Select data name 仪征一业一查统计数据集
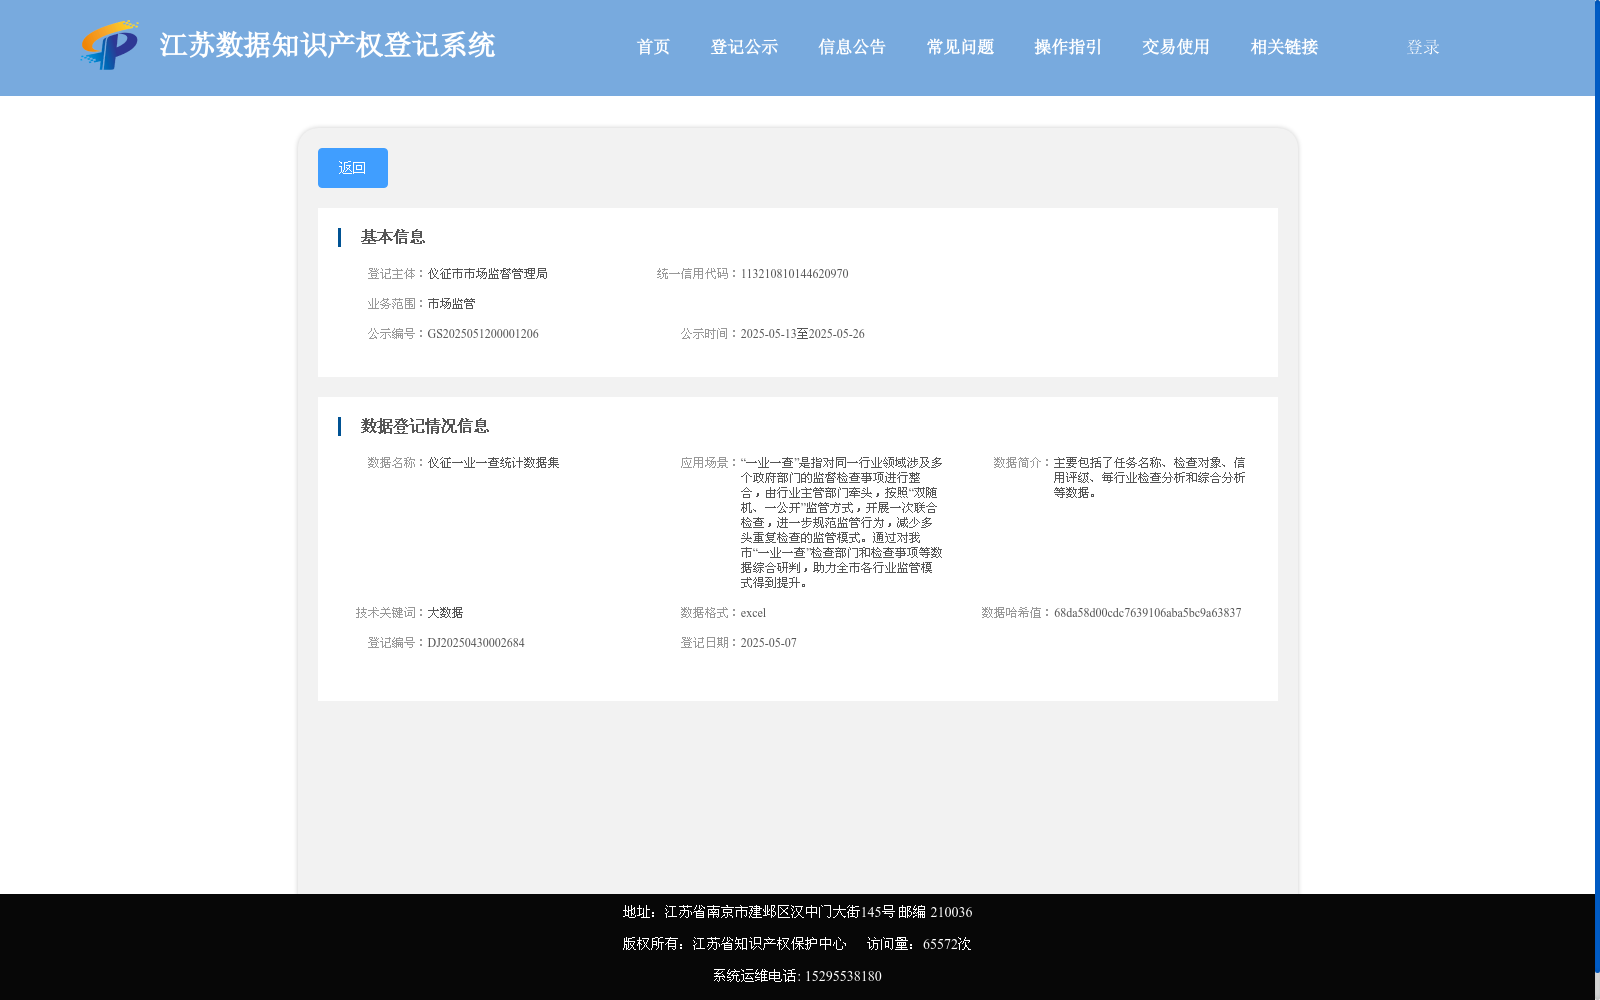This screenshot has width=1600, height=1000. click(x=493, y=463)
